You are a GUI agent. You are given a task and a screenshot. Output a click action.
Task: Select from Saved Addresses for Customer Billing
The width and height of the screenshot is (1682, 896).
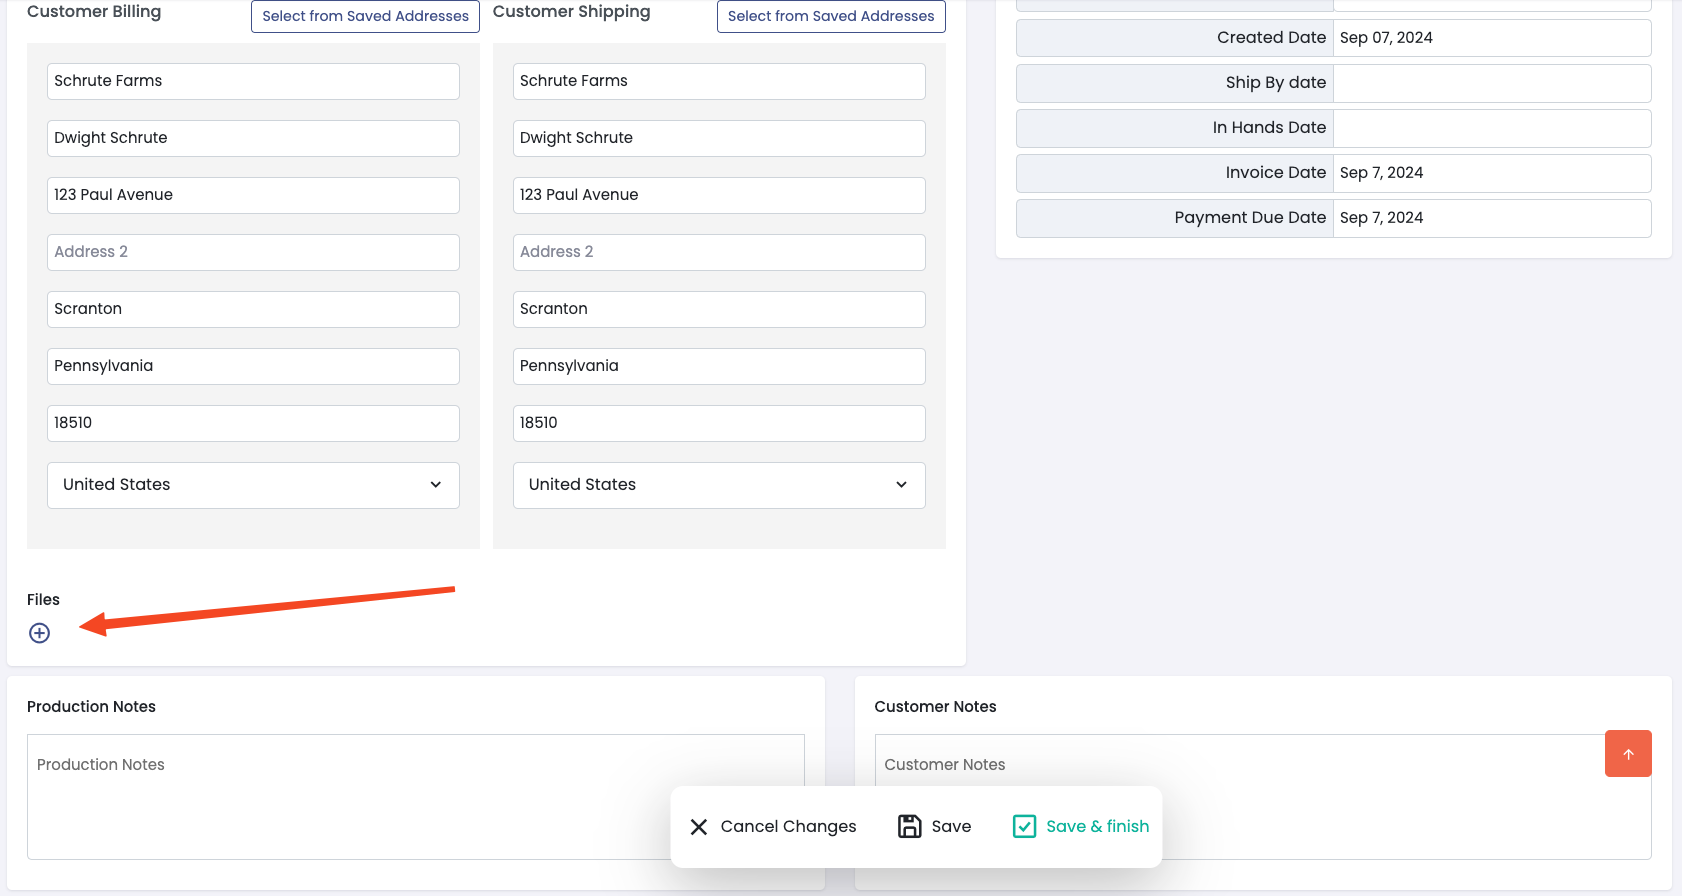pos(365,16)
